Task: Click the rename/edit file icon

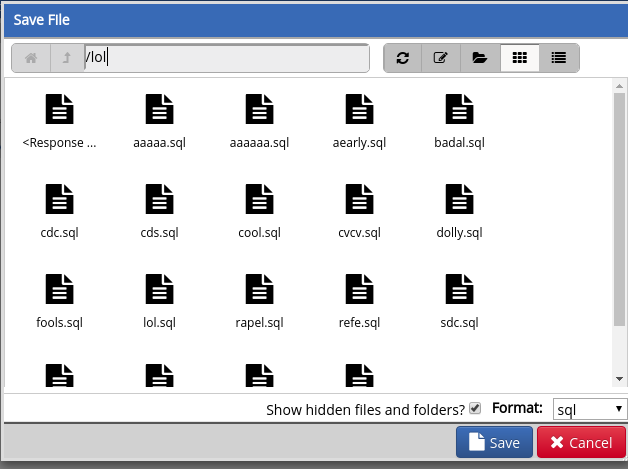Action: point(441,58)
